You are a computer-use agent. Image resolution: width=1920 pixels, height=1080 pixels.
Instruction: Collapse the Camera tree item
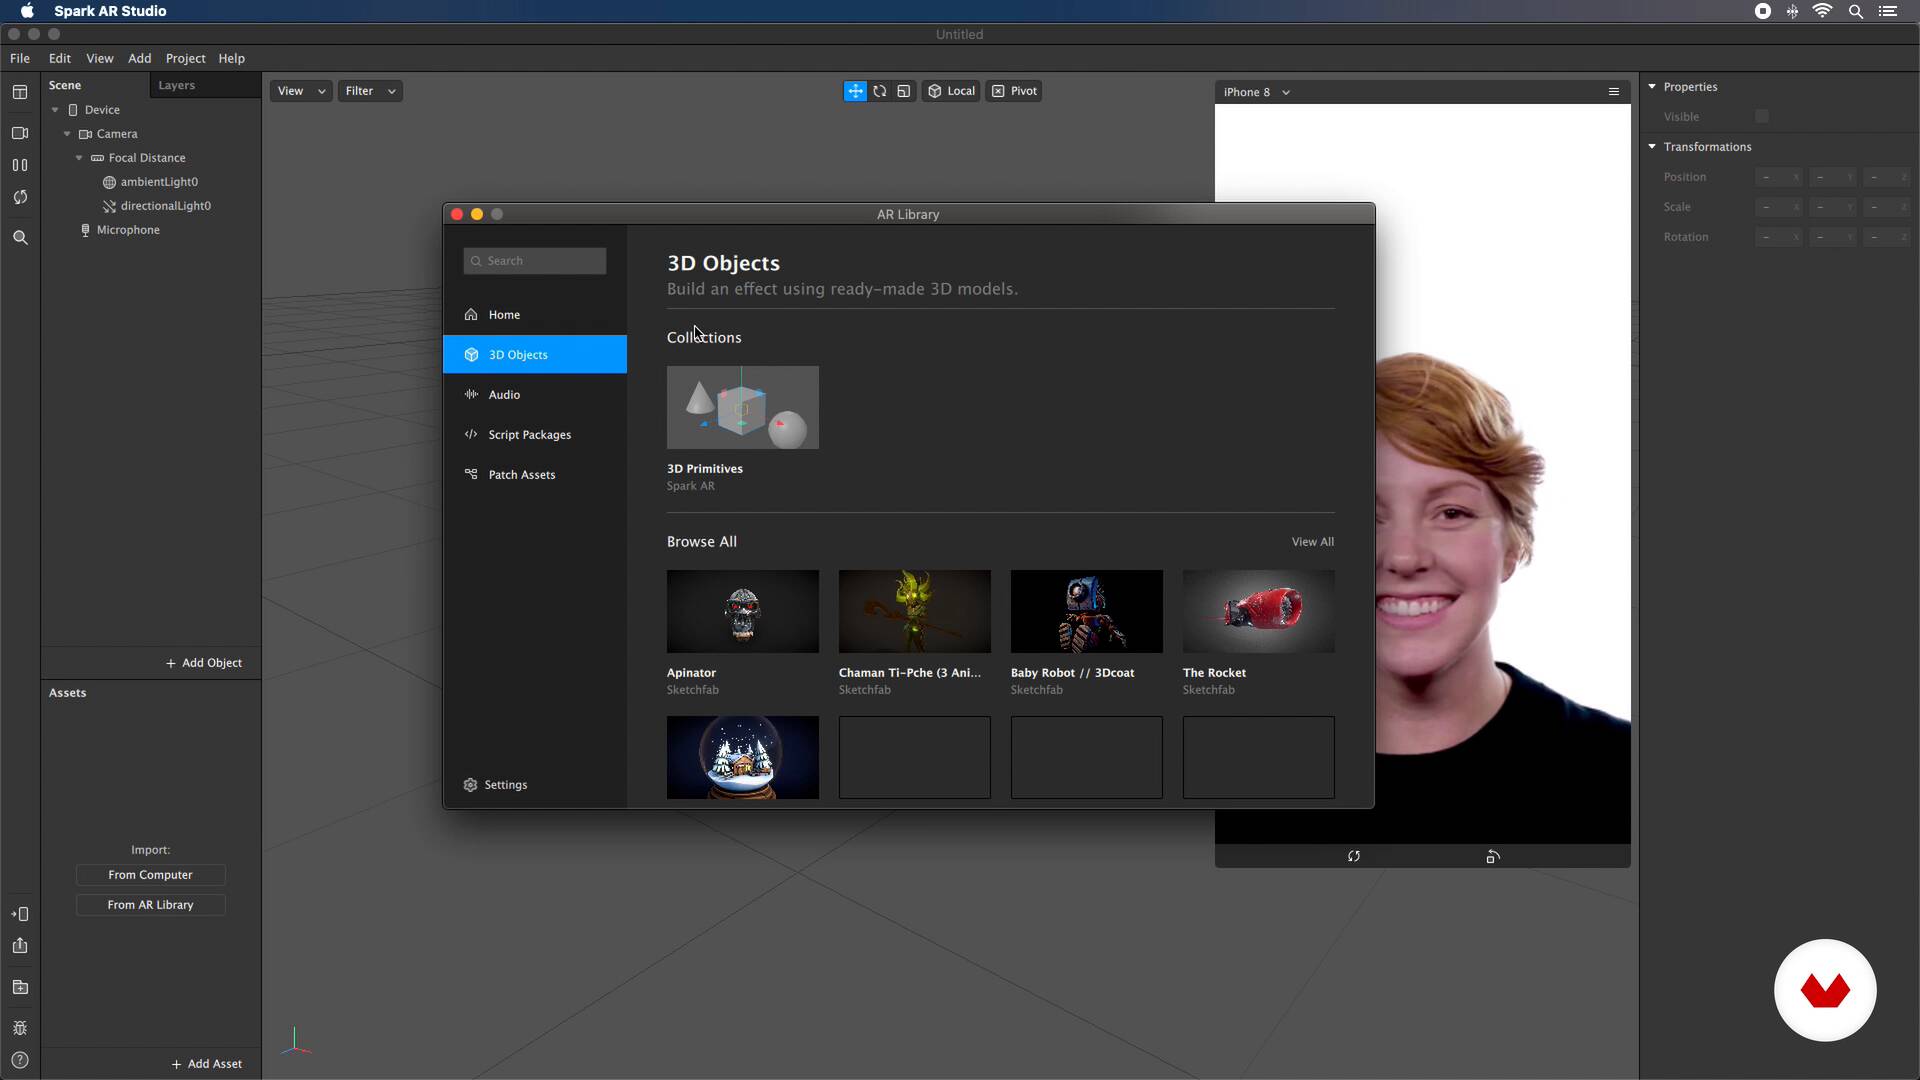click(67, 134)
